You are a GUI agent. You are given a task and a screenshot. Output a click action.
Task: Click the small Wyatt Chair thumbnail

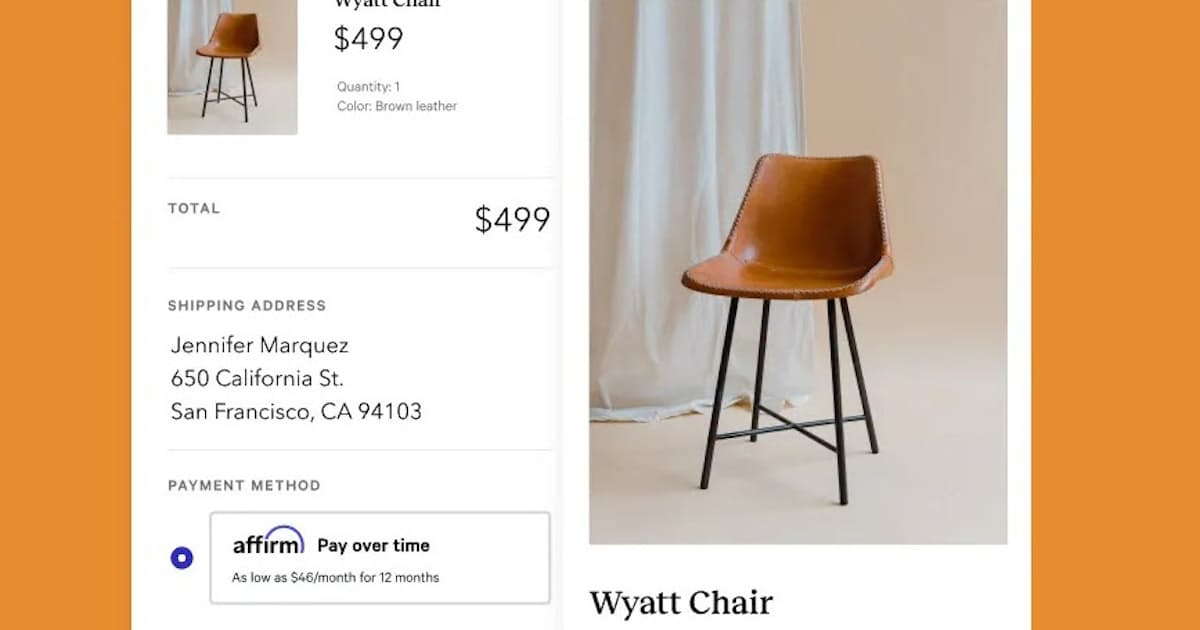[232, 67]
